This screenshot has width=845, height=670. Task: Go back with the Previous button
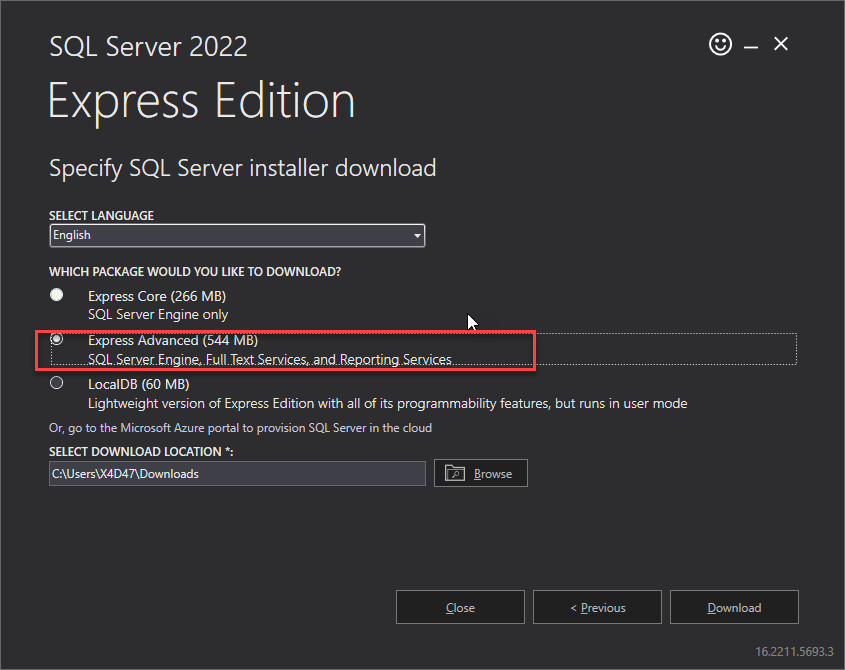pos(597,607)
